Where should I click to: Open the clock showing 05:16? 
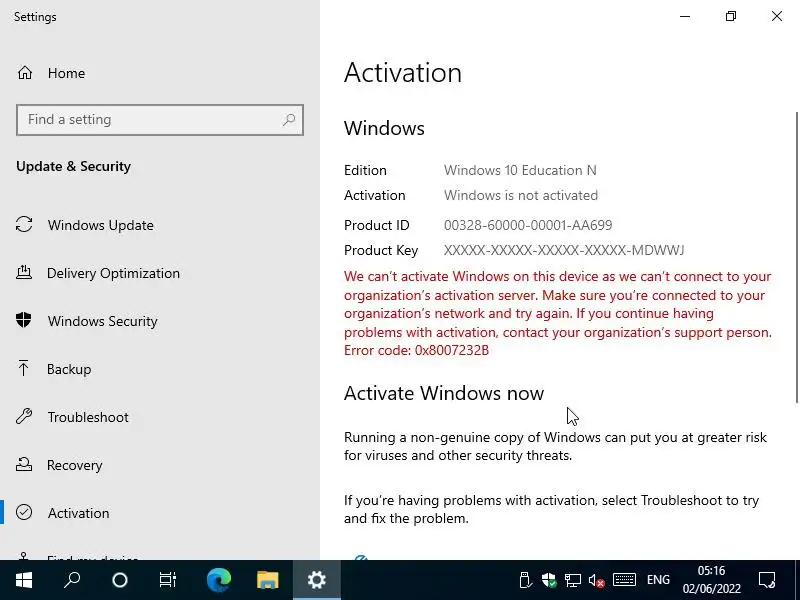tap(712, 580)
